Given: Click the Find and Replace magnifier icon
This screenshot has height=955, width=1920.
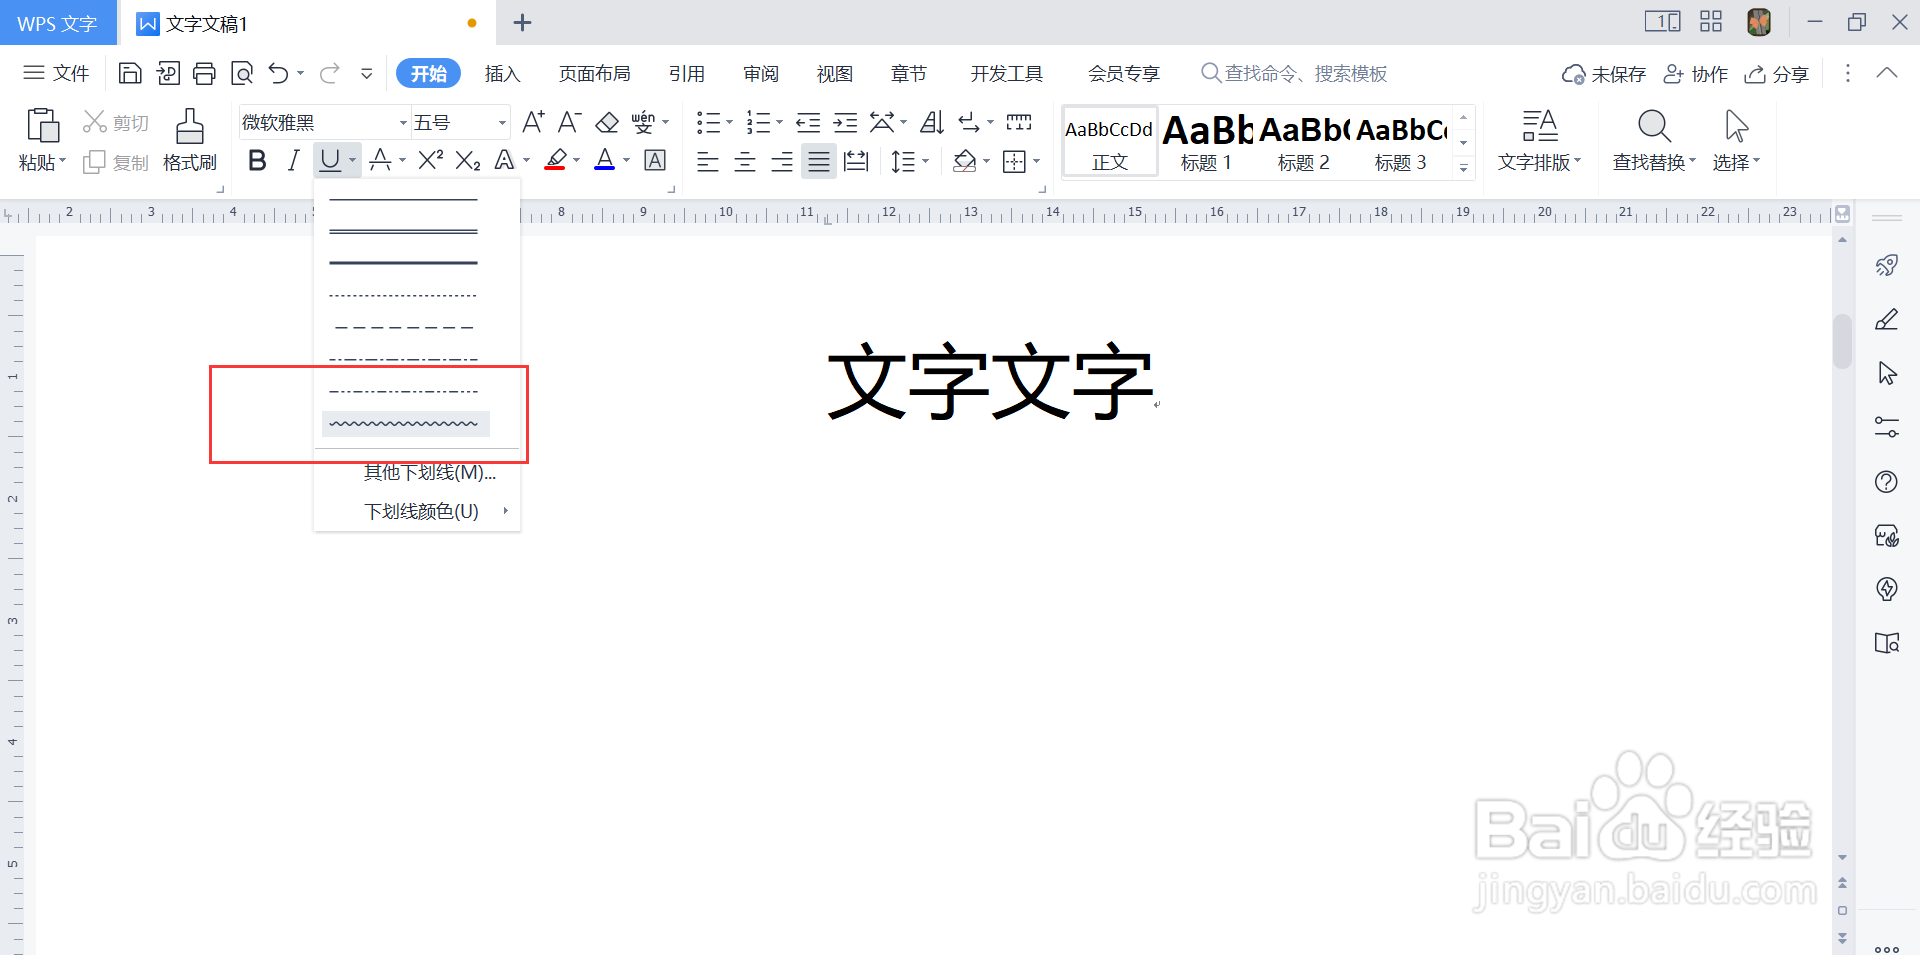Looking at the screenshot, I should point(1654,127).
